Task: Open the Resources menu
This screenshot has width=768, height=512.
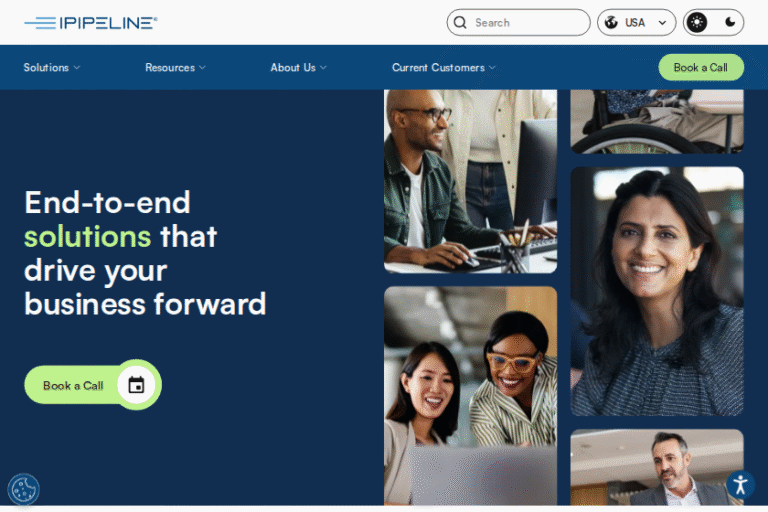Action: pos(175,68)
